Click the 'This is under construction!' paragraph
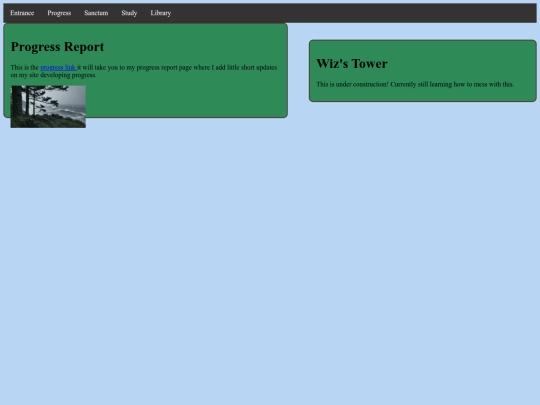This screenshot has height=405, width=540. pyautogui.click(x=415, y=84)
